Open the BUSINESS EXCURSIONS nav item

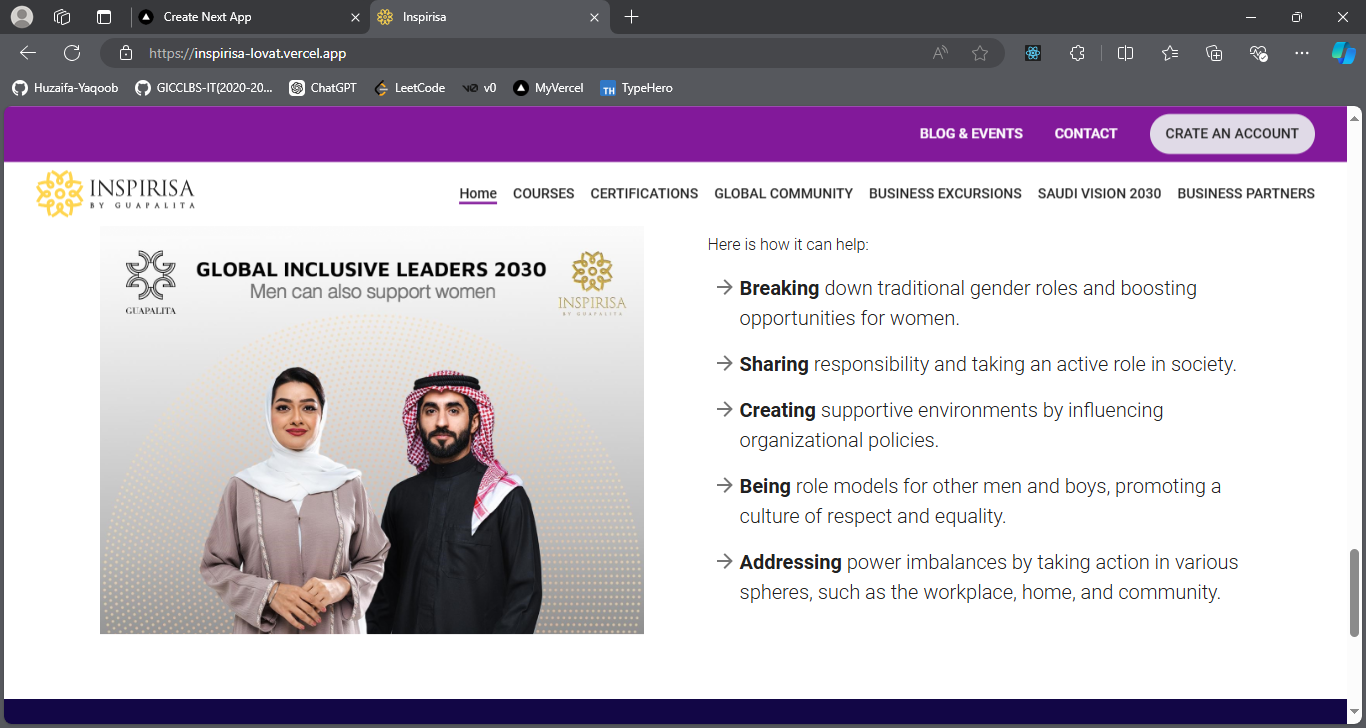pyautogui.click(x=945, y=194)
